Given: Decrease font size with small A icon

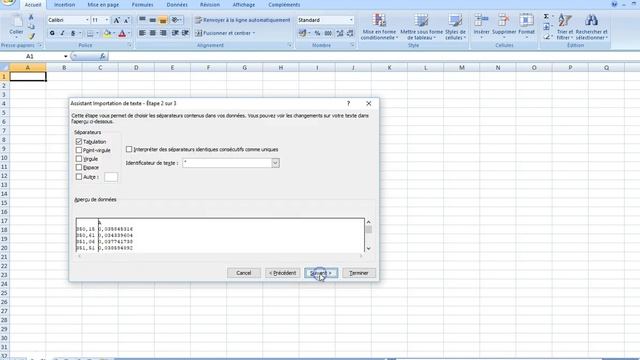Looking at the screenshot, I should (127, 20).
